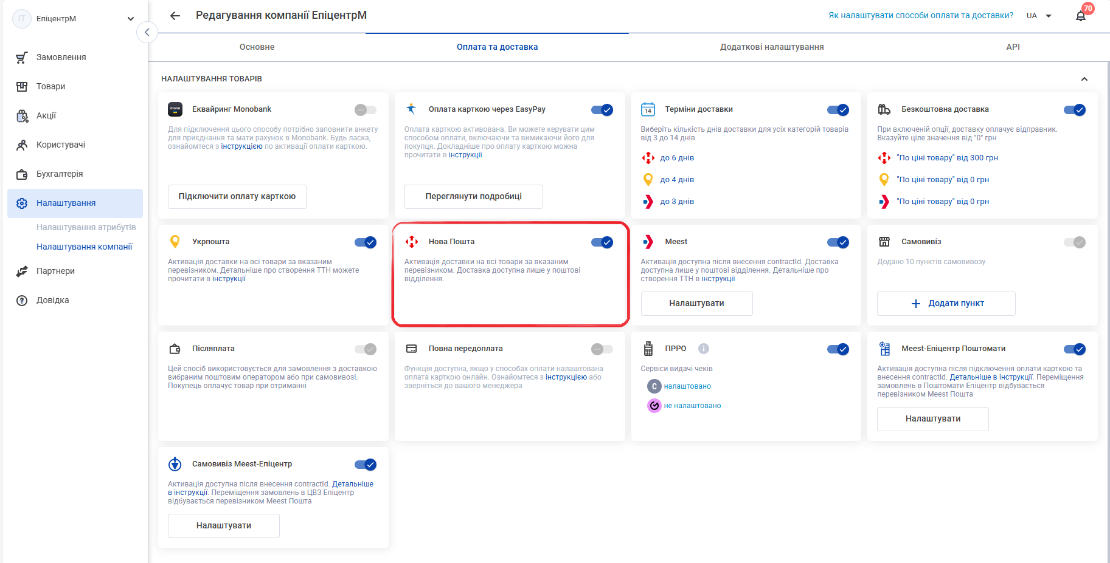Toggle the Еквайринг Monobank switch
Screen dimensions: 1110x563
pos(365,110)
